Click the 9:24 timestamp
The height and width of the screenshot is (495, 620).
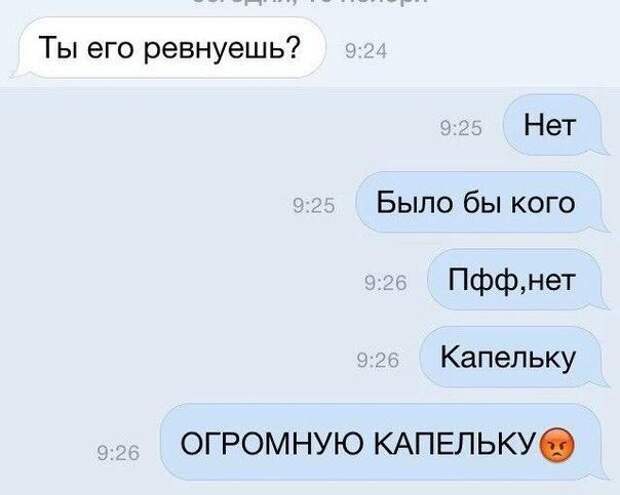tap(366, 51)
